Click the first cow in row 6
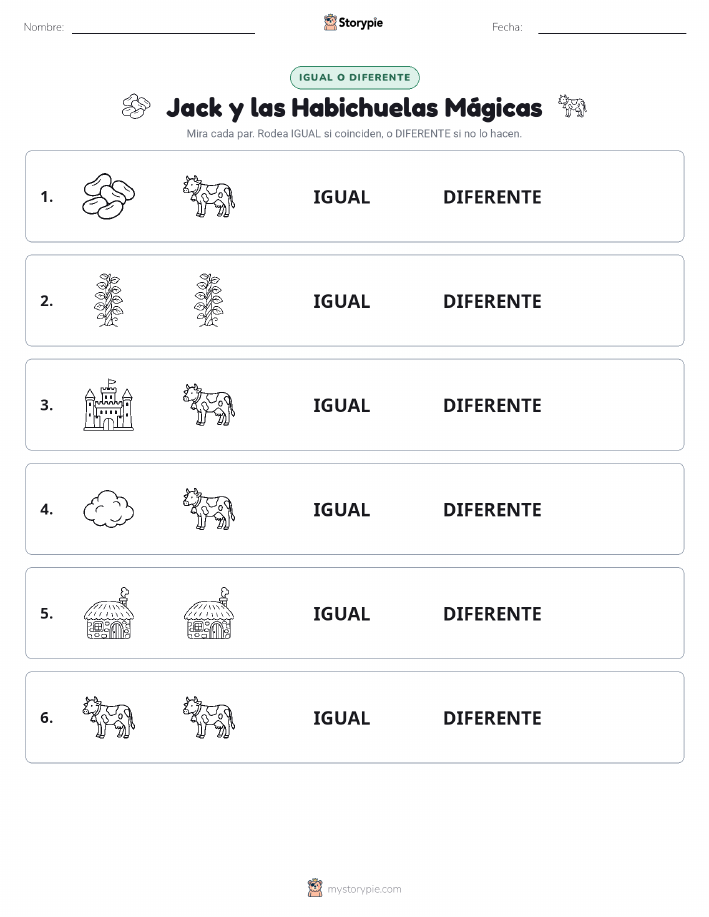709x917 pixels. click(x=108, y=718)
